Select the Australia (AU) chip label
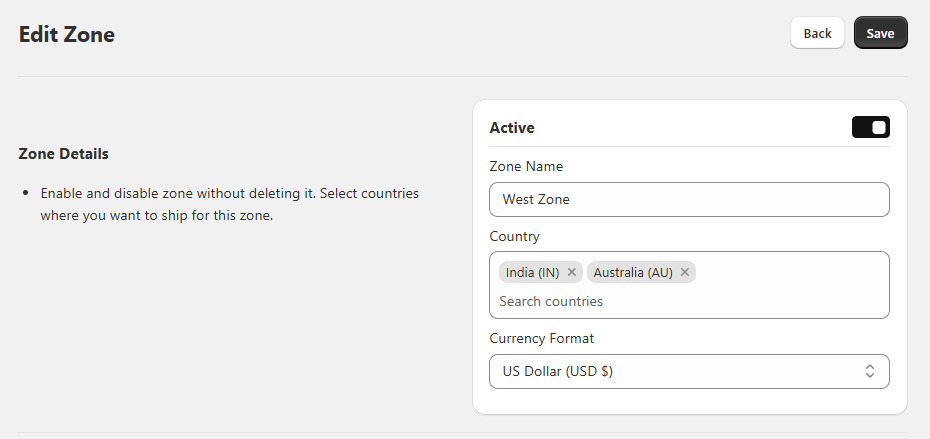930x439 pixels. click(633, 272)
